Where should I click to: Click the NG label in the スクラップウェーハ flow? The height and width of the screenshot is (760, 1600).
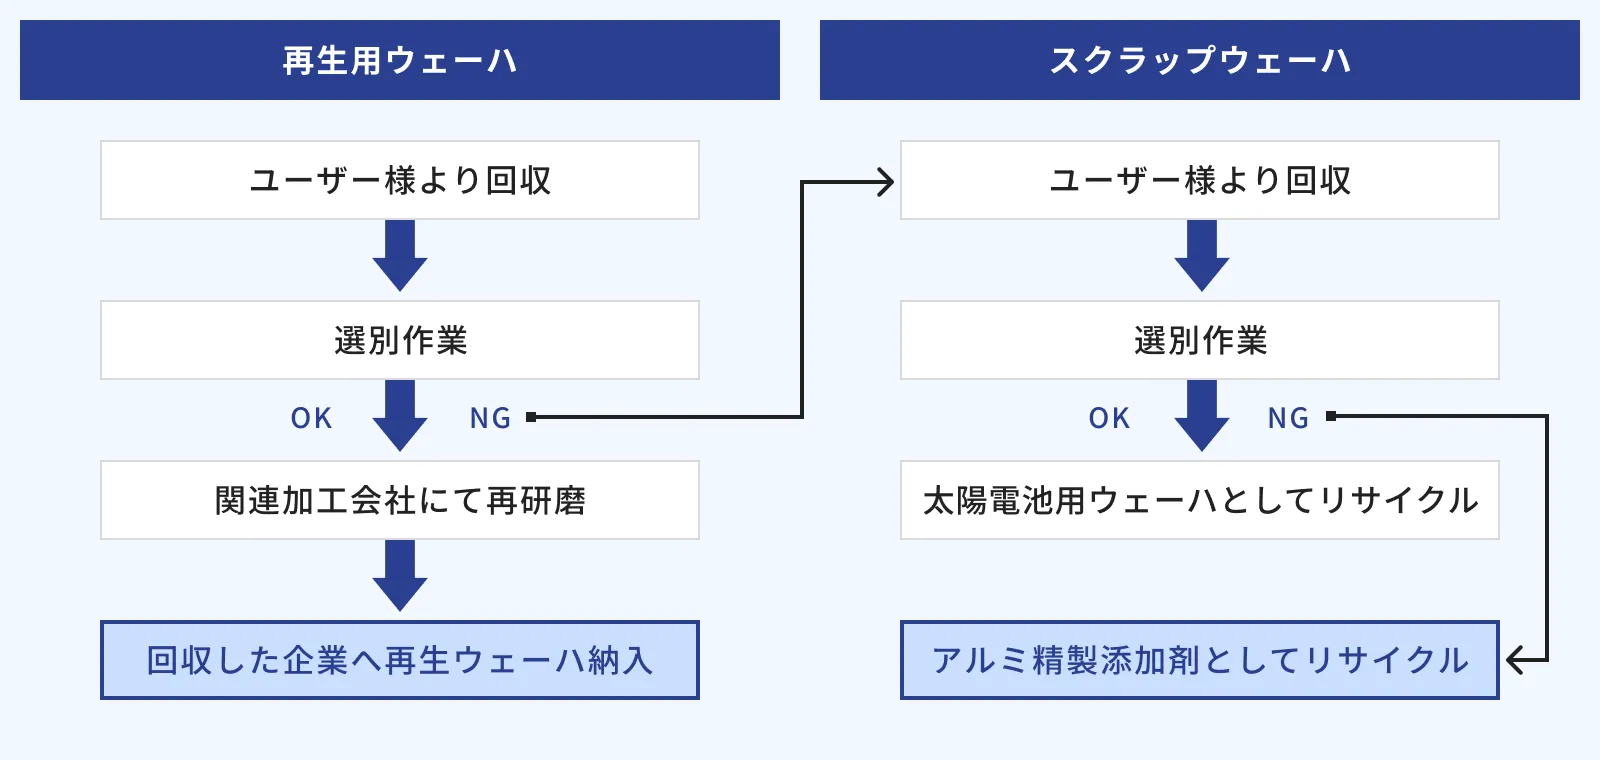pyautogui.click(x=1288, y=418)
